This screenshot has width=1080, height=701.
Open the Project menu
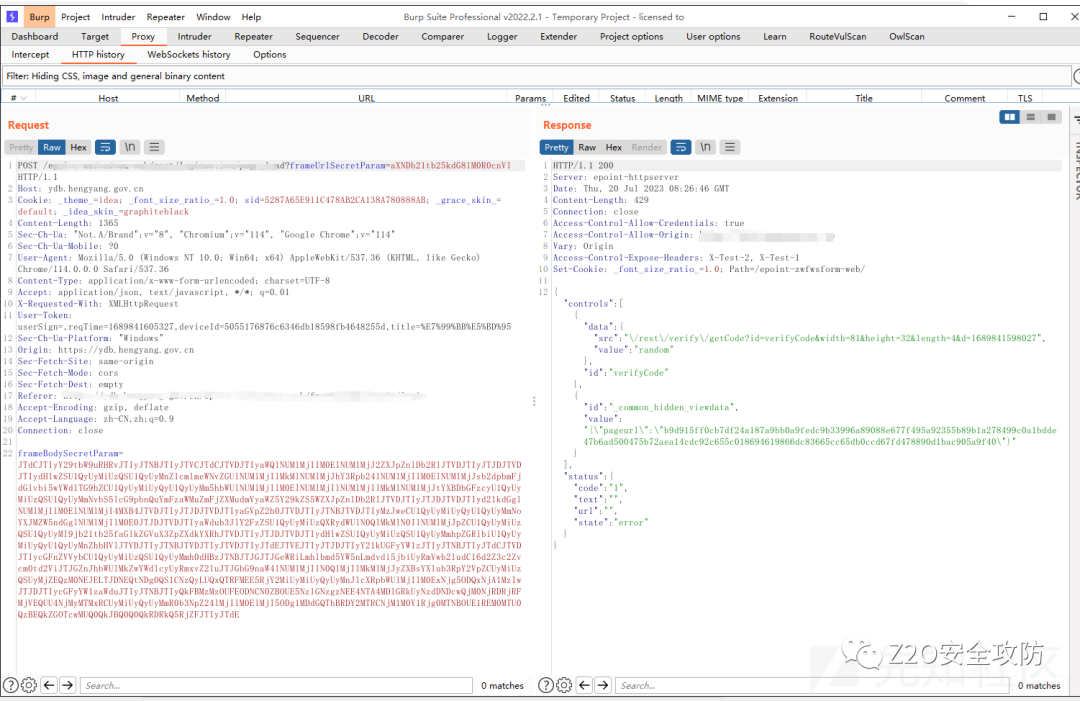click(75, 17)
